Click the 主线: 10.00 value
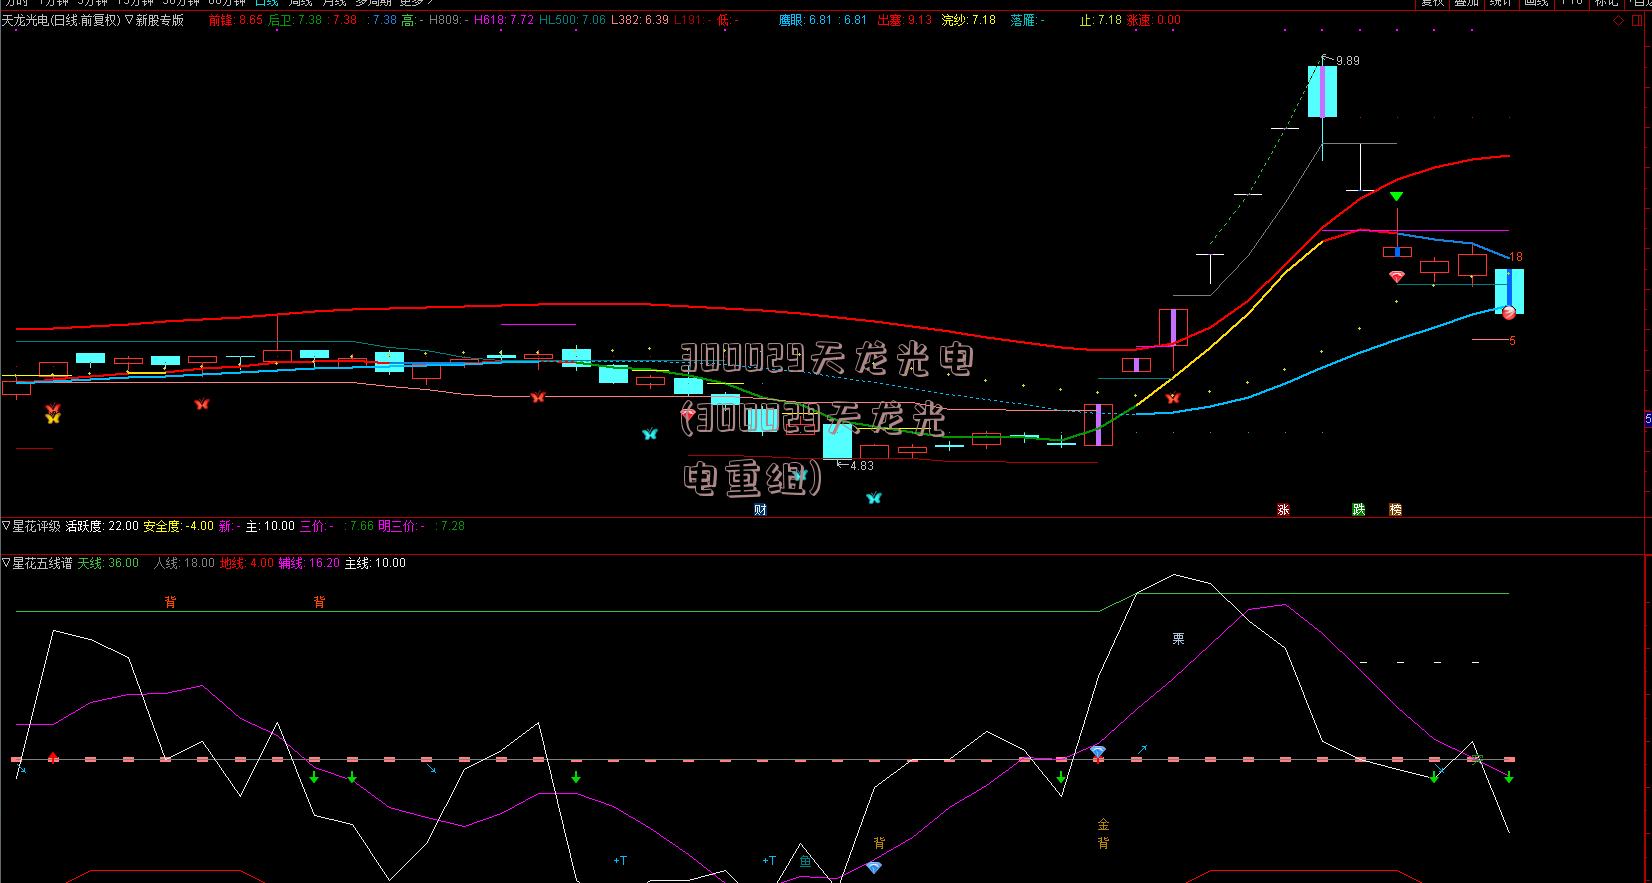Image resolution: width=1652 pixels, height=883 pixels. point(375,563)
